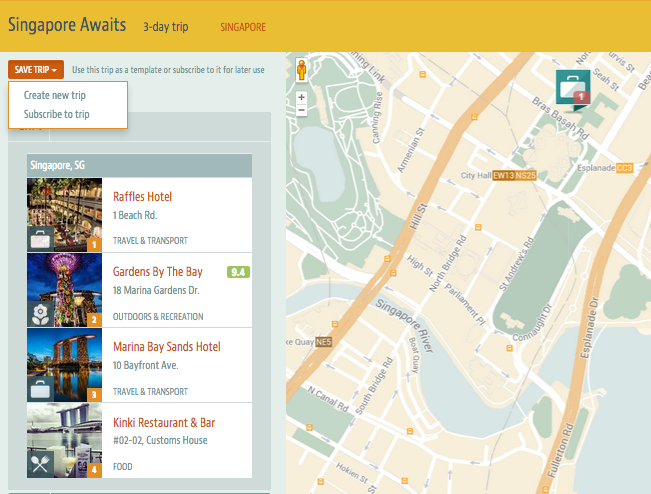Click the flower icon on Gardens By The Bay
This screenshot has width=651, height=494.
click(40, 314)
